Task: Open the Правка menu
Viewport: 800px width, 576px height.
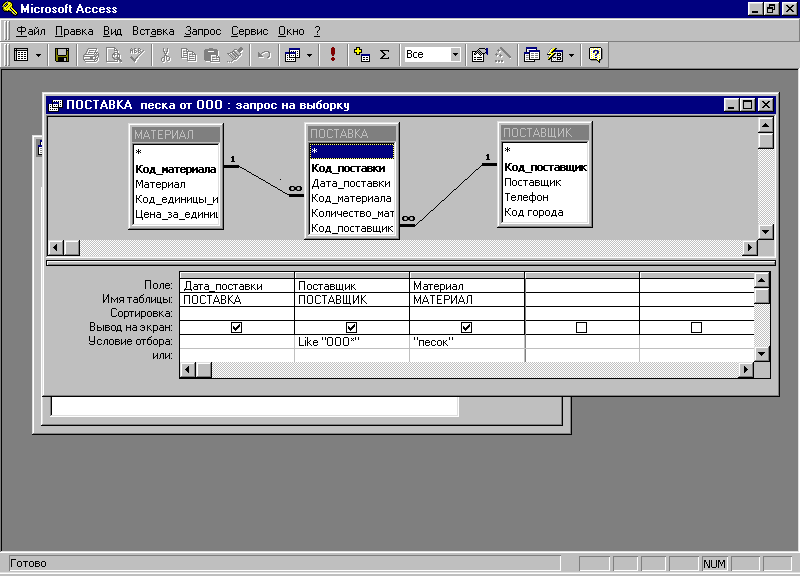Action: [74, 31]
